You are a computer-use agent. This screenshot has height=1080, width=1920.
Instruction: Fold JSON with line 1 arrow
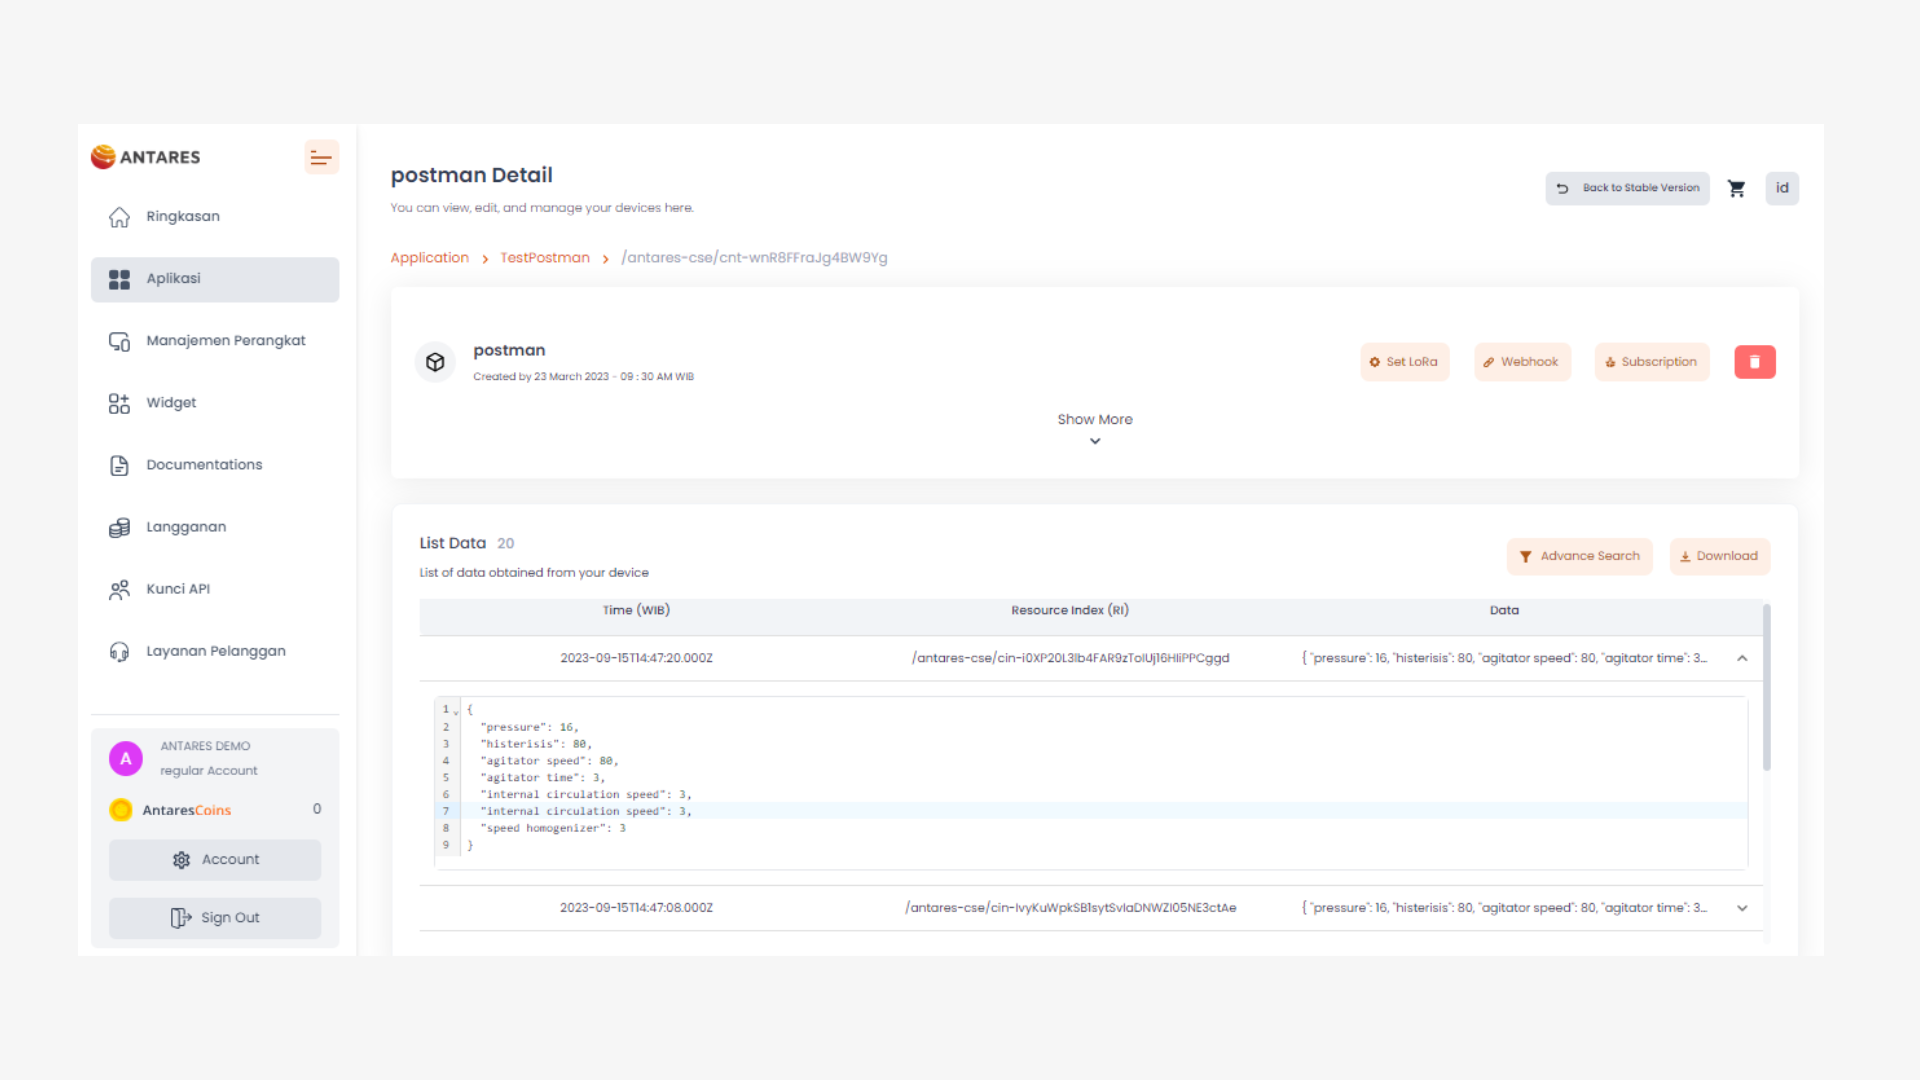456,711
